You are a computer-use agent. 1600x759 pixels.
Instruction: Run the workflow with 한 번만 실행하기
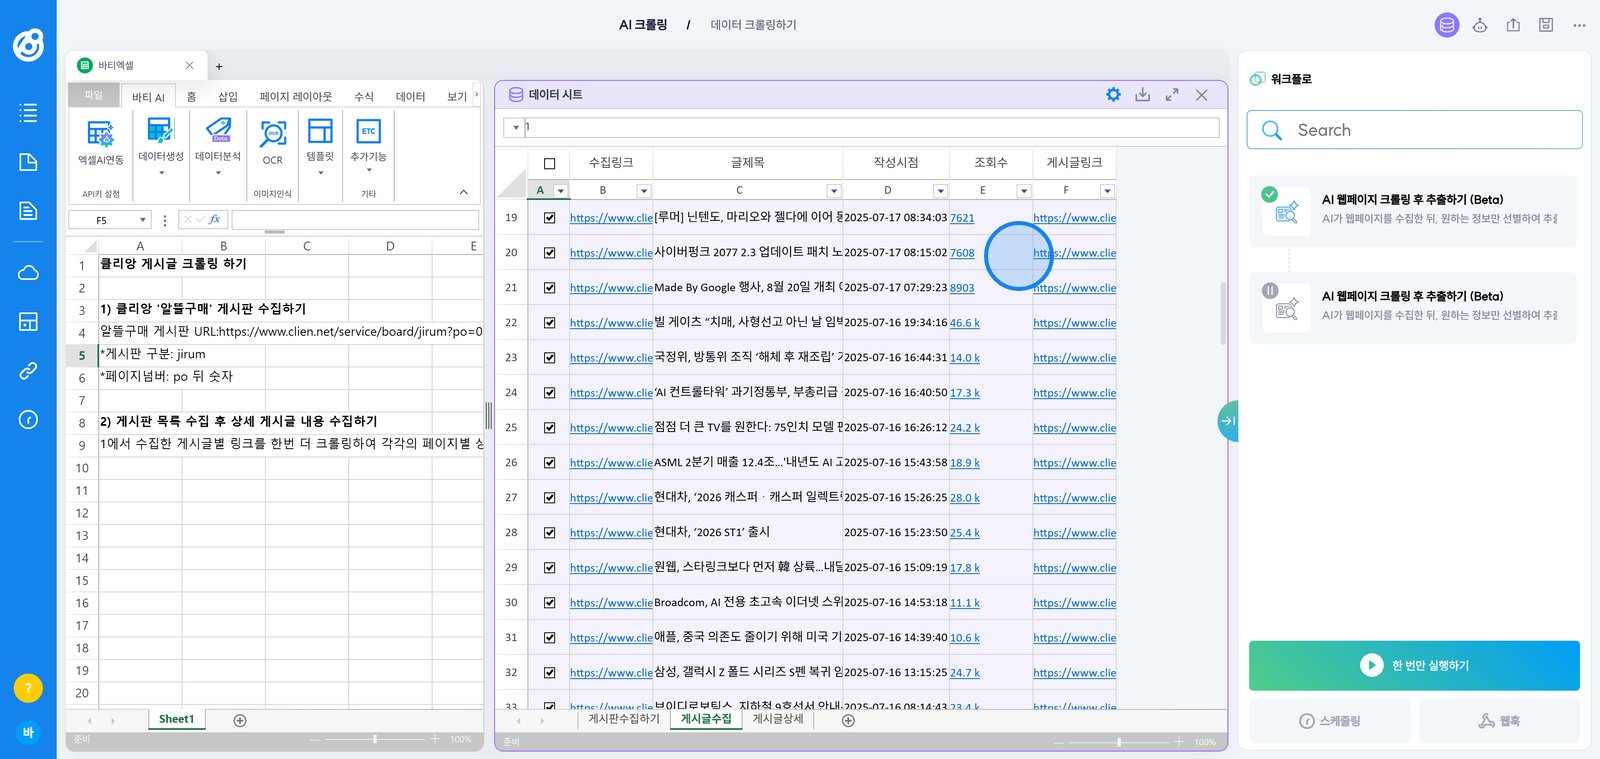(1414, 665)
